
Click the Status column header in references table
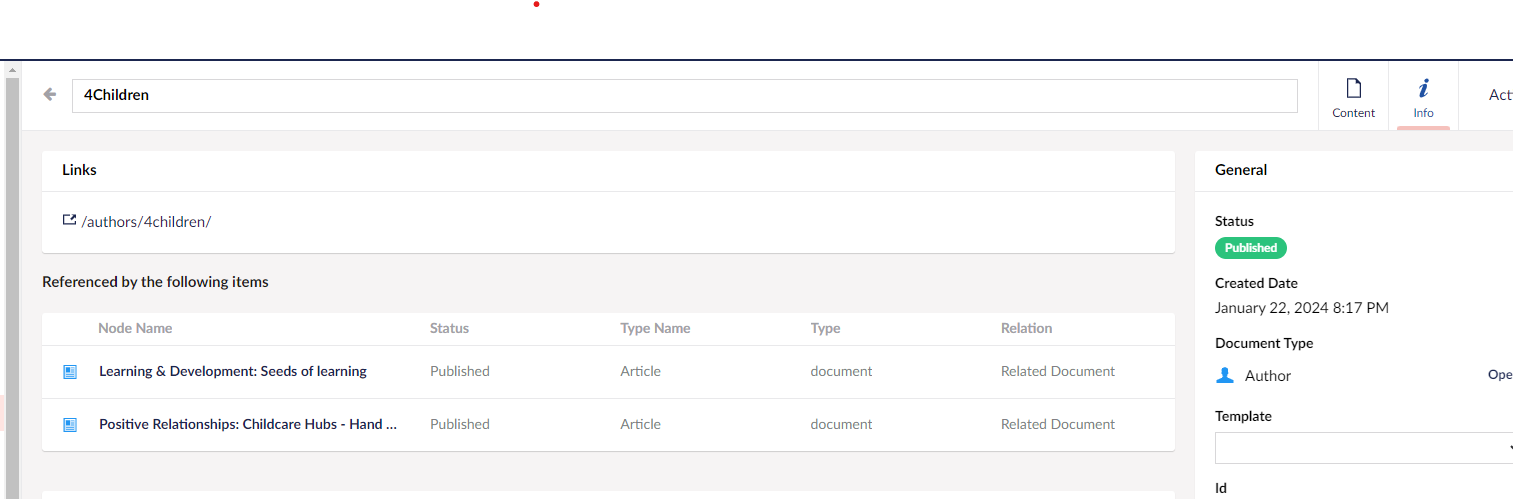pyautogui.click(x=449, y=328)
